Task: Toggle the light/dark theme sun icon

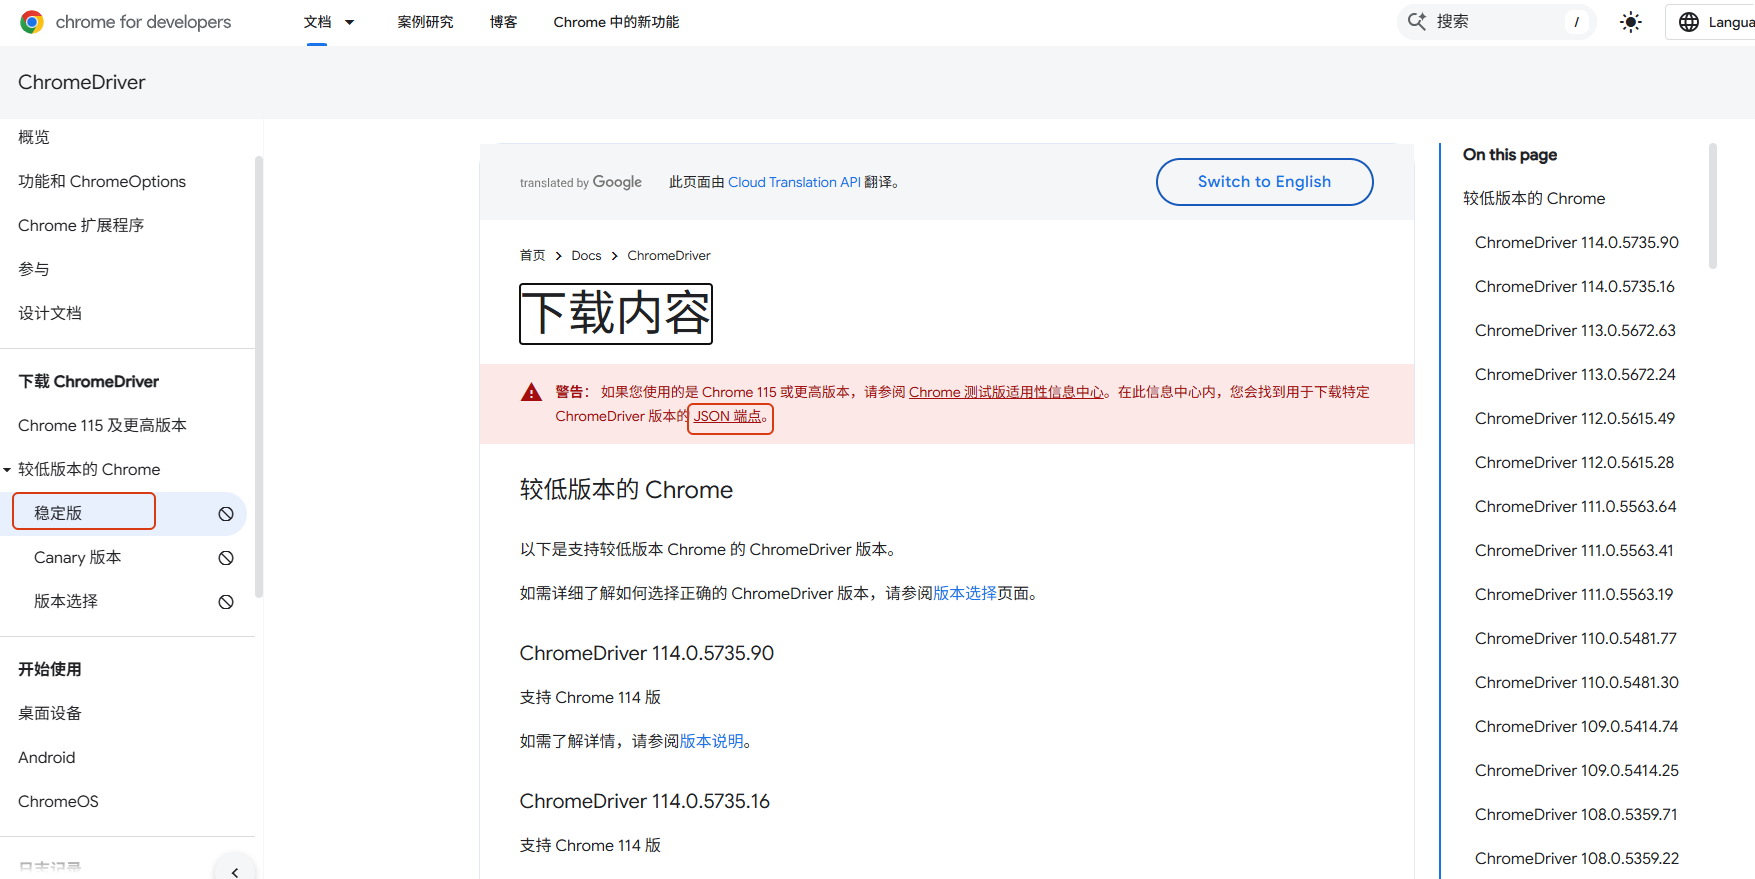Action: 1631,22
